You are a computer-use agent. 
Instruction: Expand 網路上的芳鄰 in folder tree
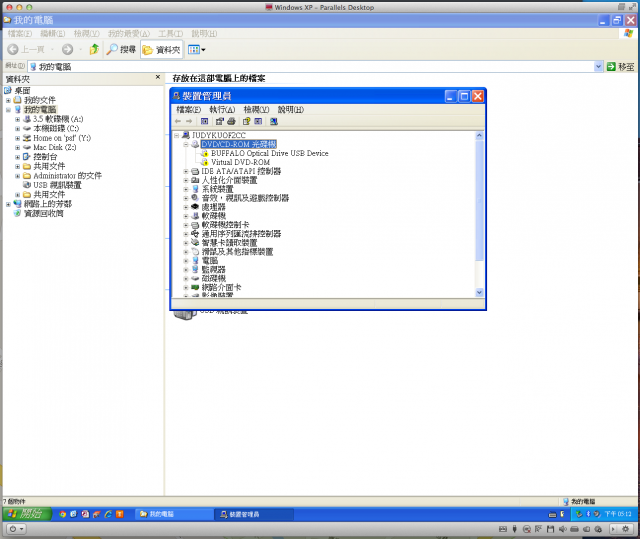pyautogui.click(x=8, y=204)
